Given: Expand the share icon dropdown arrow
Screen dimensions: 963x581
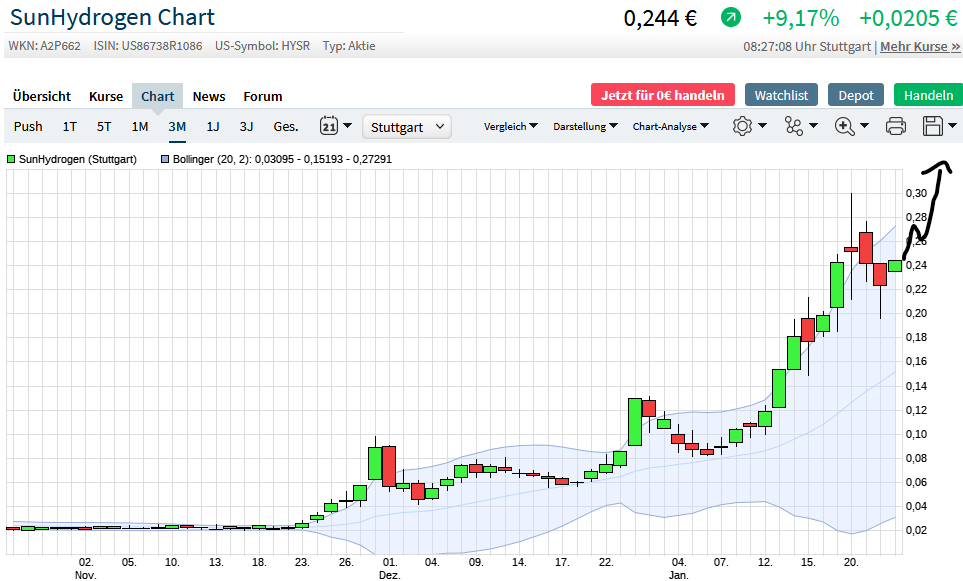Looking at the screenshot, I should (813, 126).
